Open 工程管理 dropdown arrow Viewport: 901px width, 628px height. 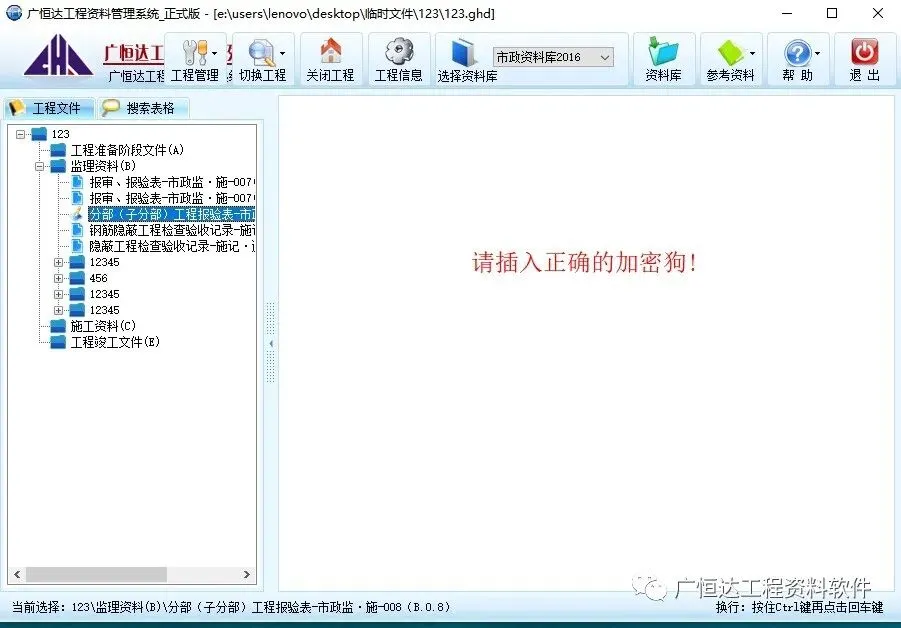point(214,53)
